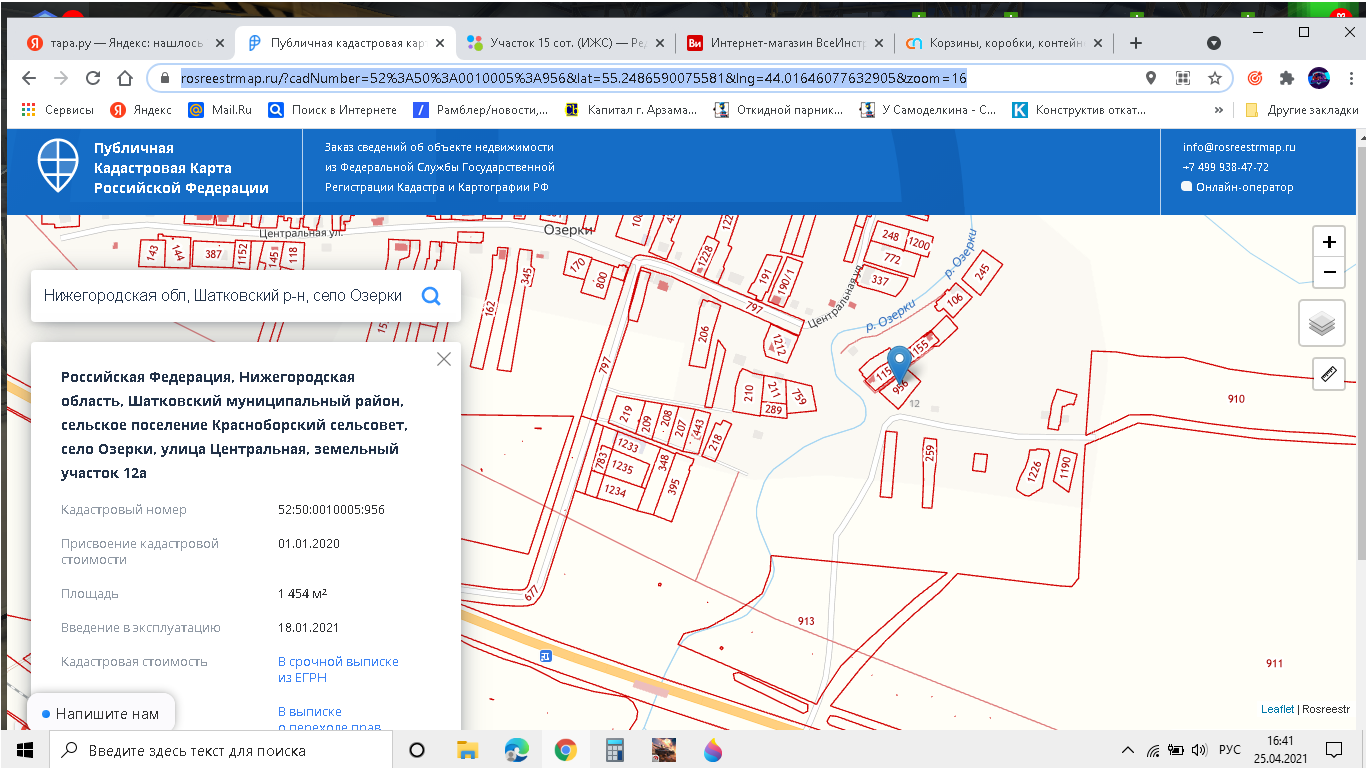This screenshot has width=1366, height=768.
Task: Reload the page in Chrome
Action: pos(93,78)
